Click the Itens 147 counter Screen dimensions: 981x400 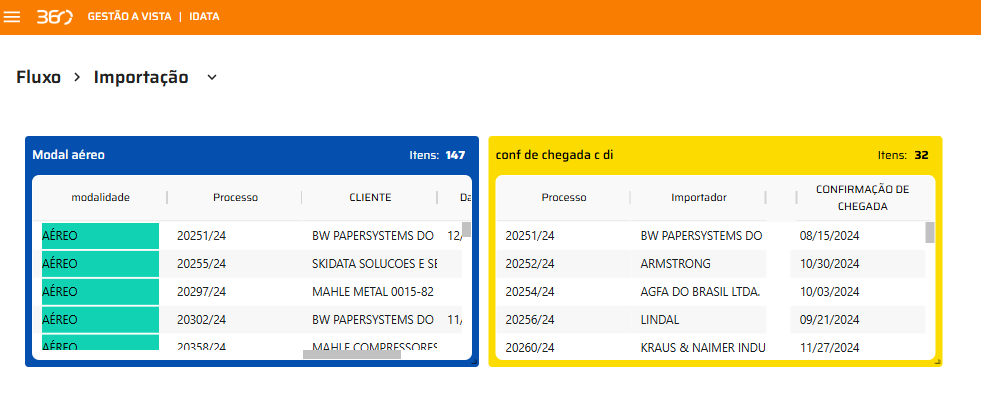(x=437, y=155)
